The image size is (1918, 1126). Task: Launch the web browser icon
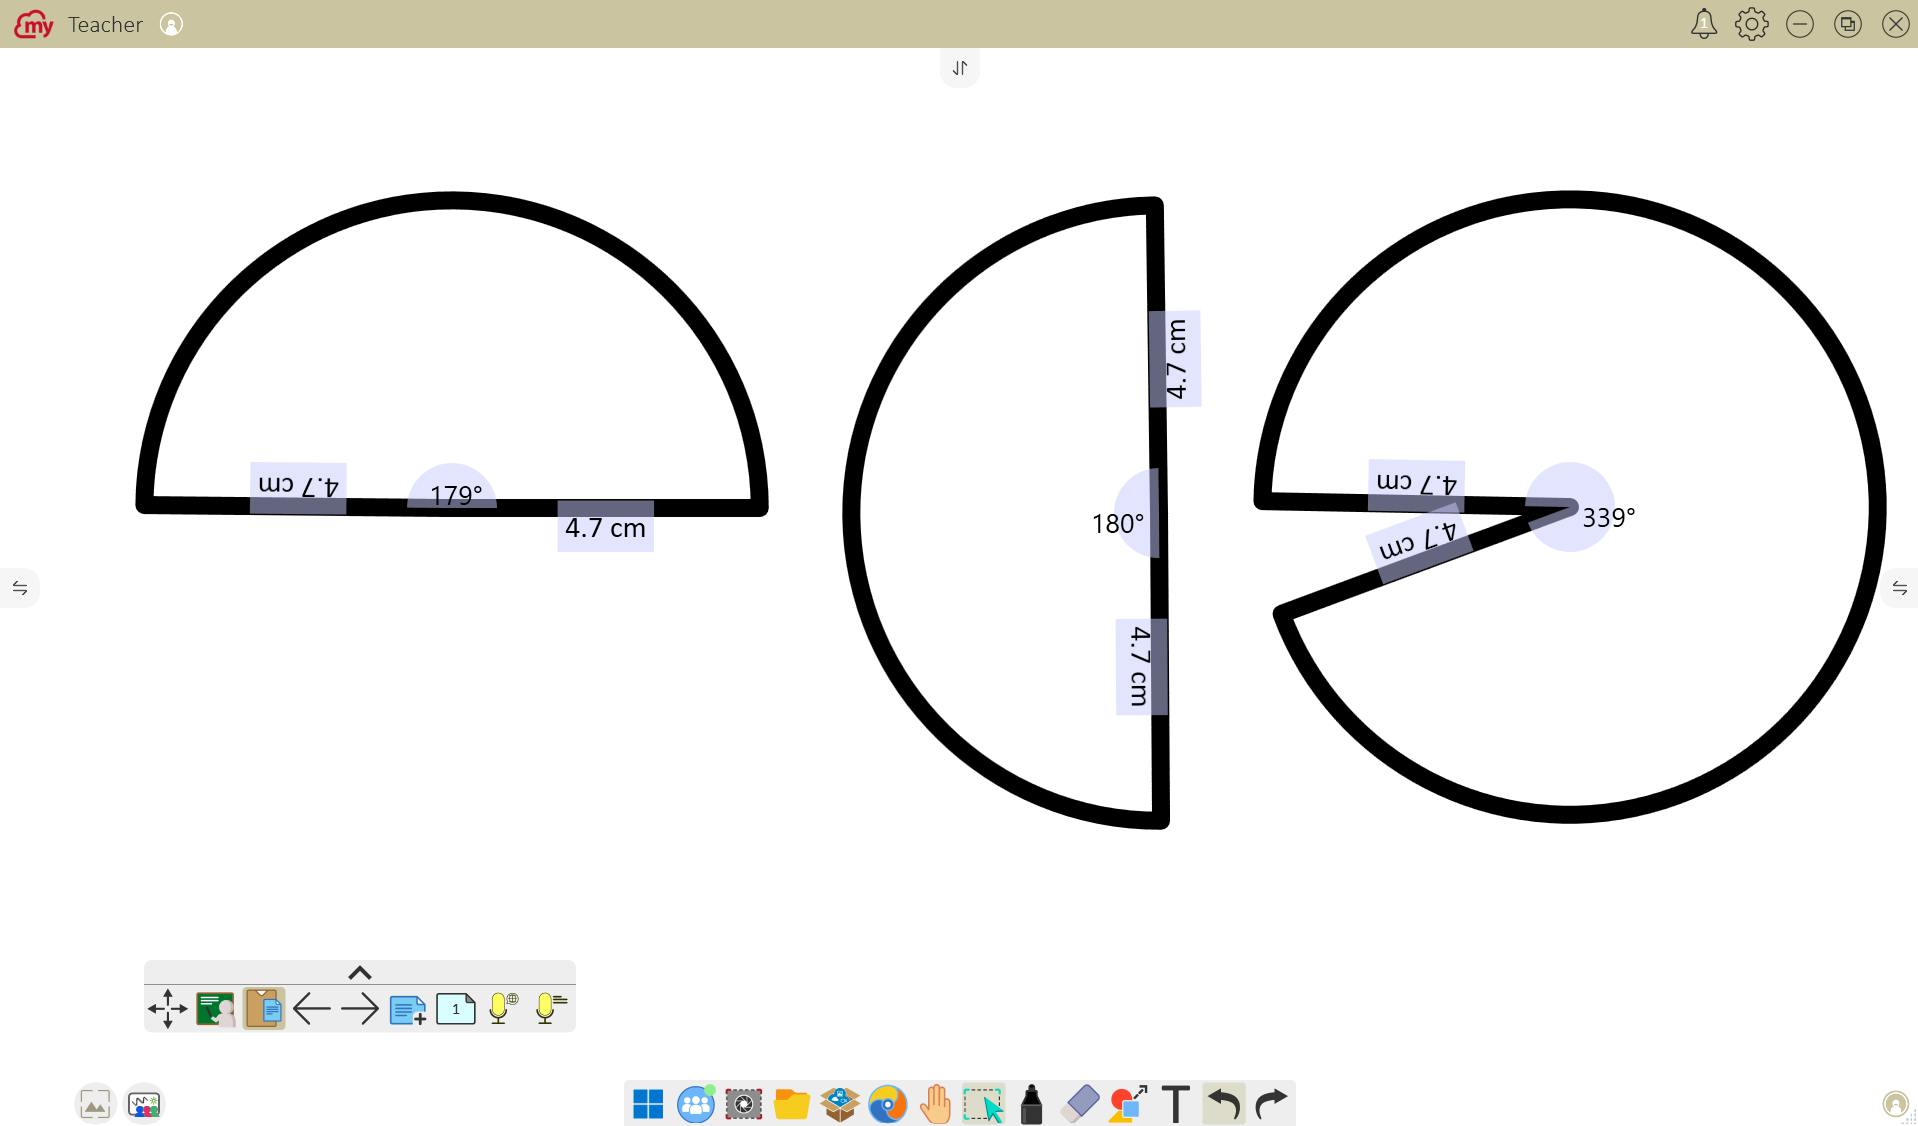[888, 1104]
